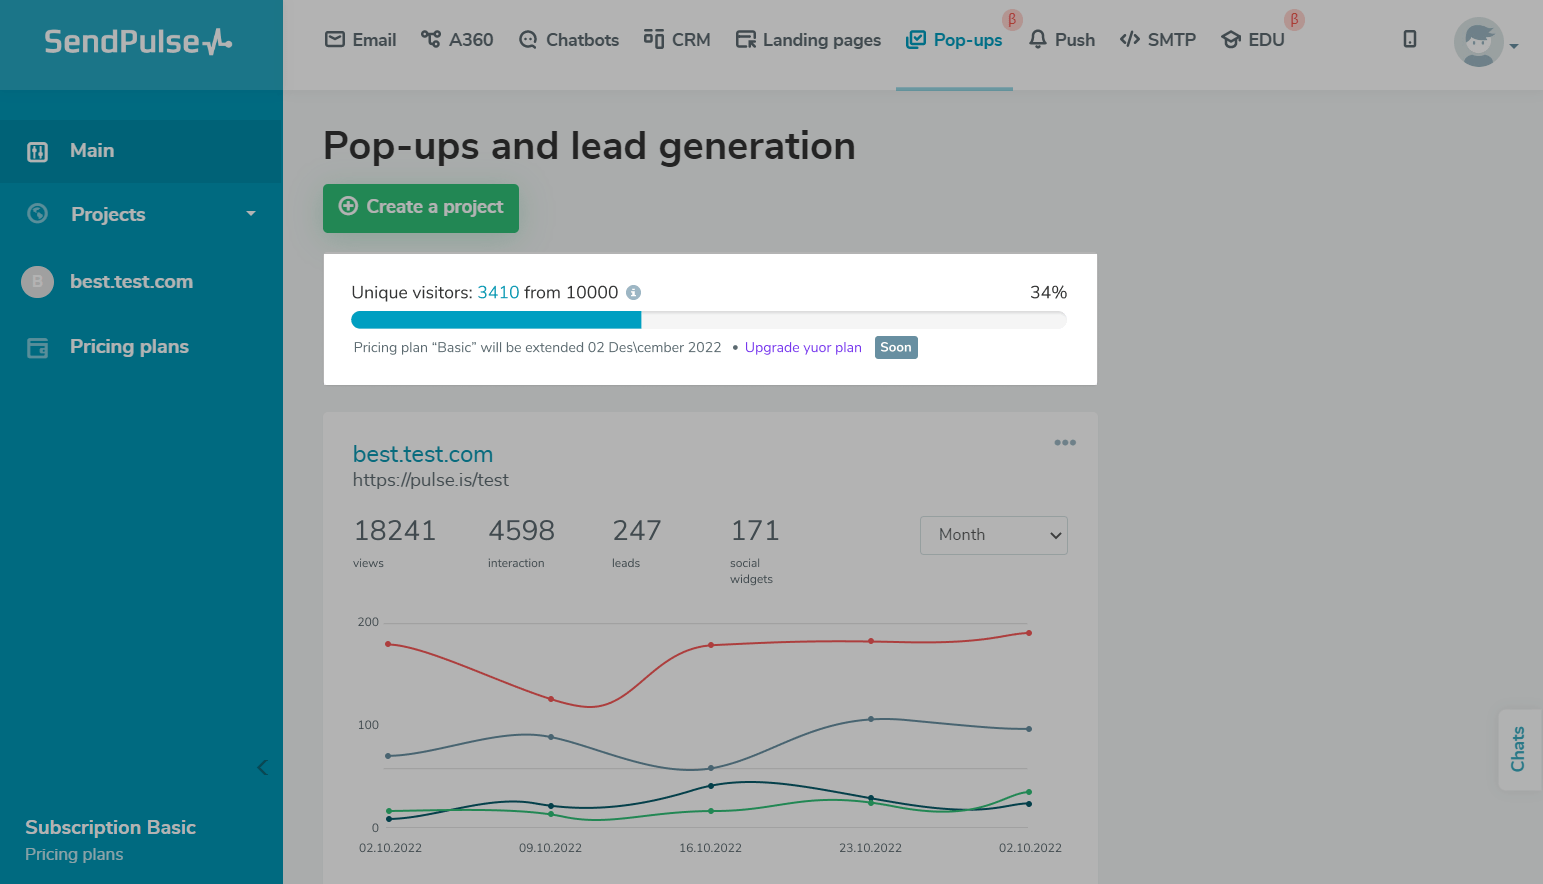This screenshot has height=884, width=1543.
Task: Click the beta badge on EDU
Action: (1294, 20)
